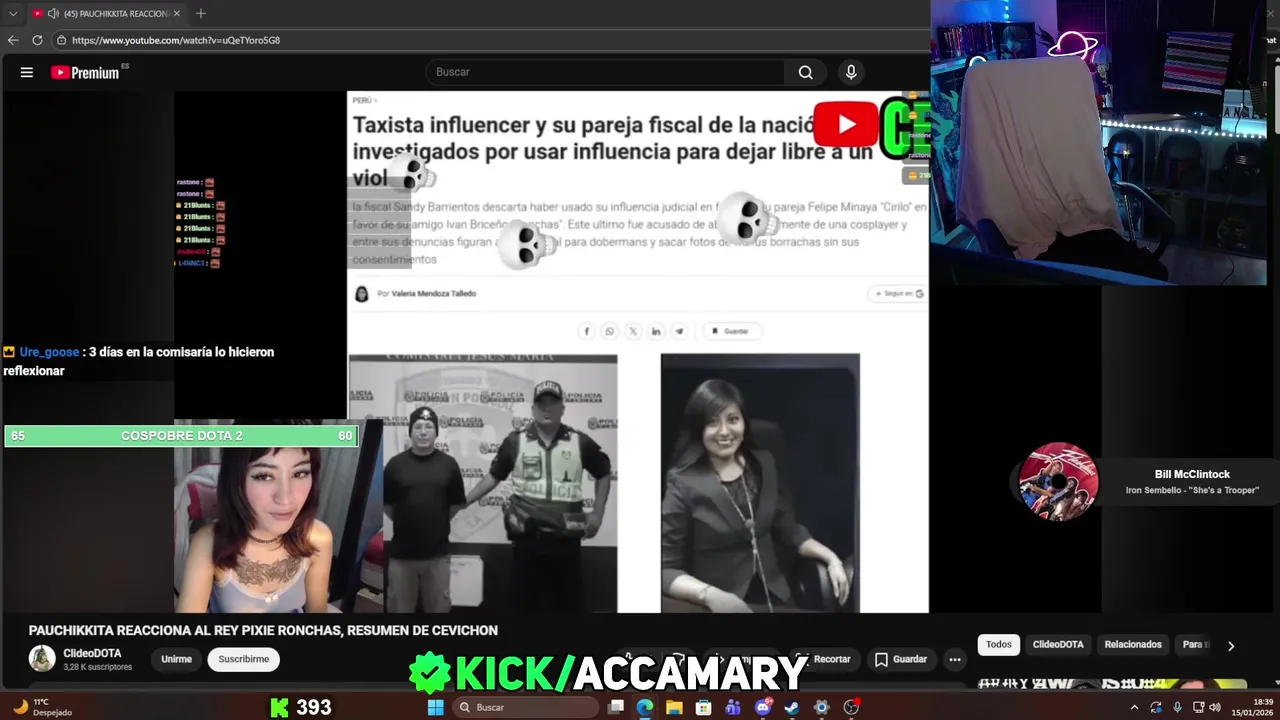This screenshot has height=720, width=1280.
Task: Open volume control speaker tray icon
Action: (1215, 707)
